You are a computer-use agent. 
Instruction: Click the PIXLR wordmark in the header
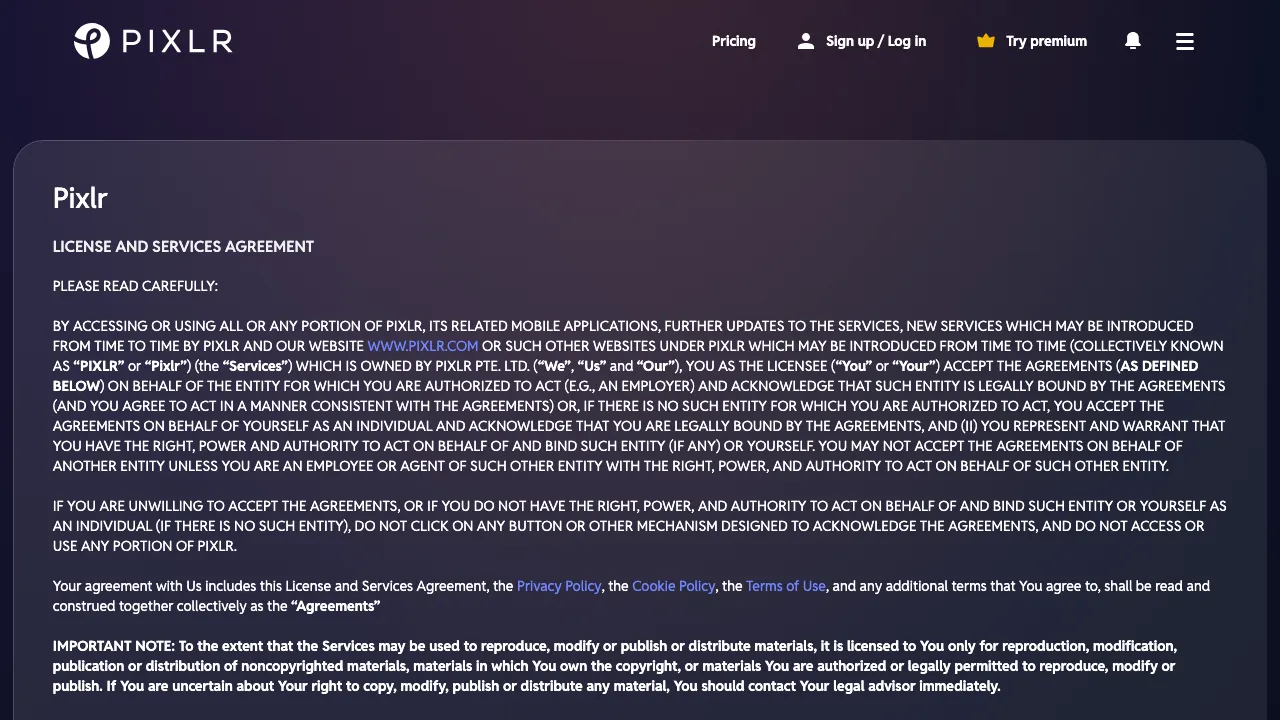click(x=177, y=41)
